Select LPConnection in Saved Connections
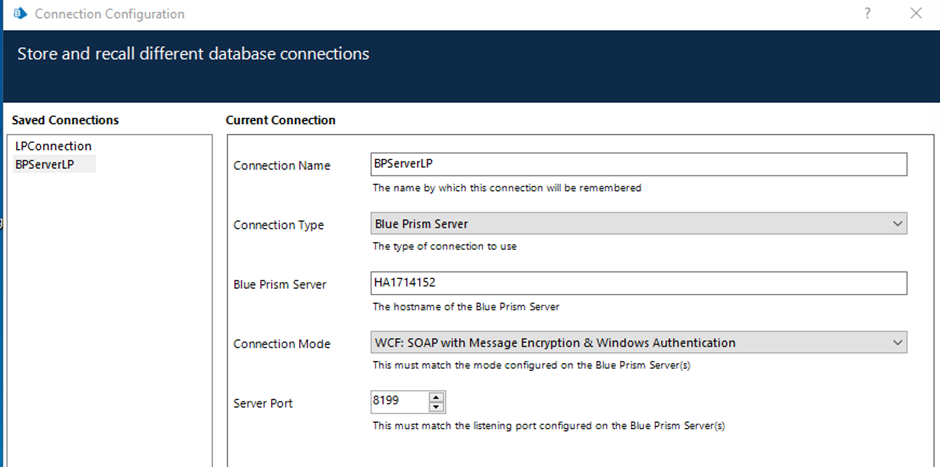The image size is (940, 467). [x=53, y=146]
